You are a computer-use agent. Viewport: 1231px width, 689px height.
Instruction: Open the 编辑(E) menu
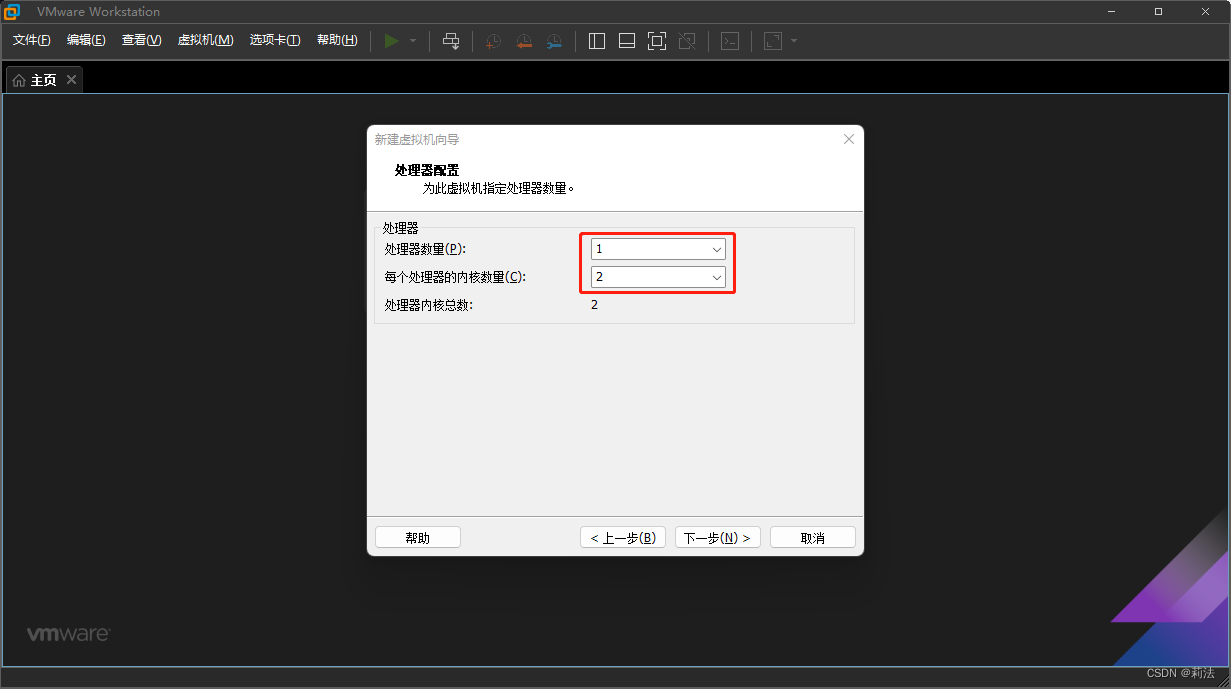(x=86, y=40)
